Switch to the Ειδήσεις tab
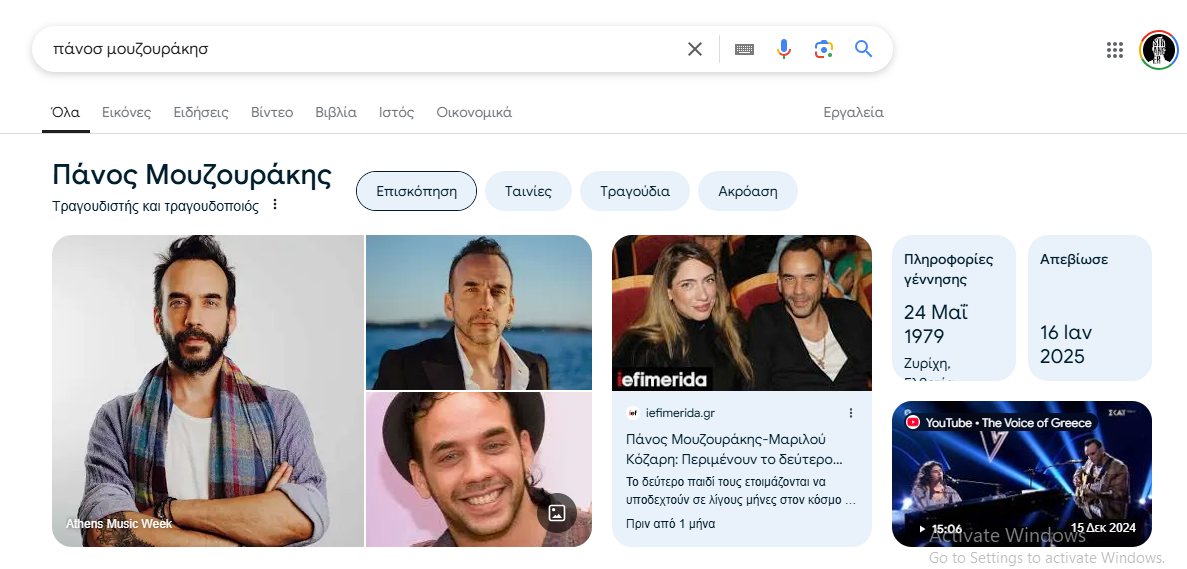The width and height of the screenshot is (1187, 569). [200, 112]
